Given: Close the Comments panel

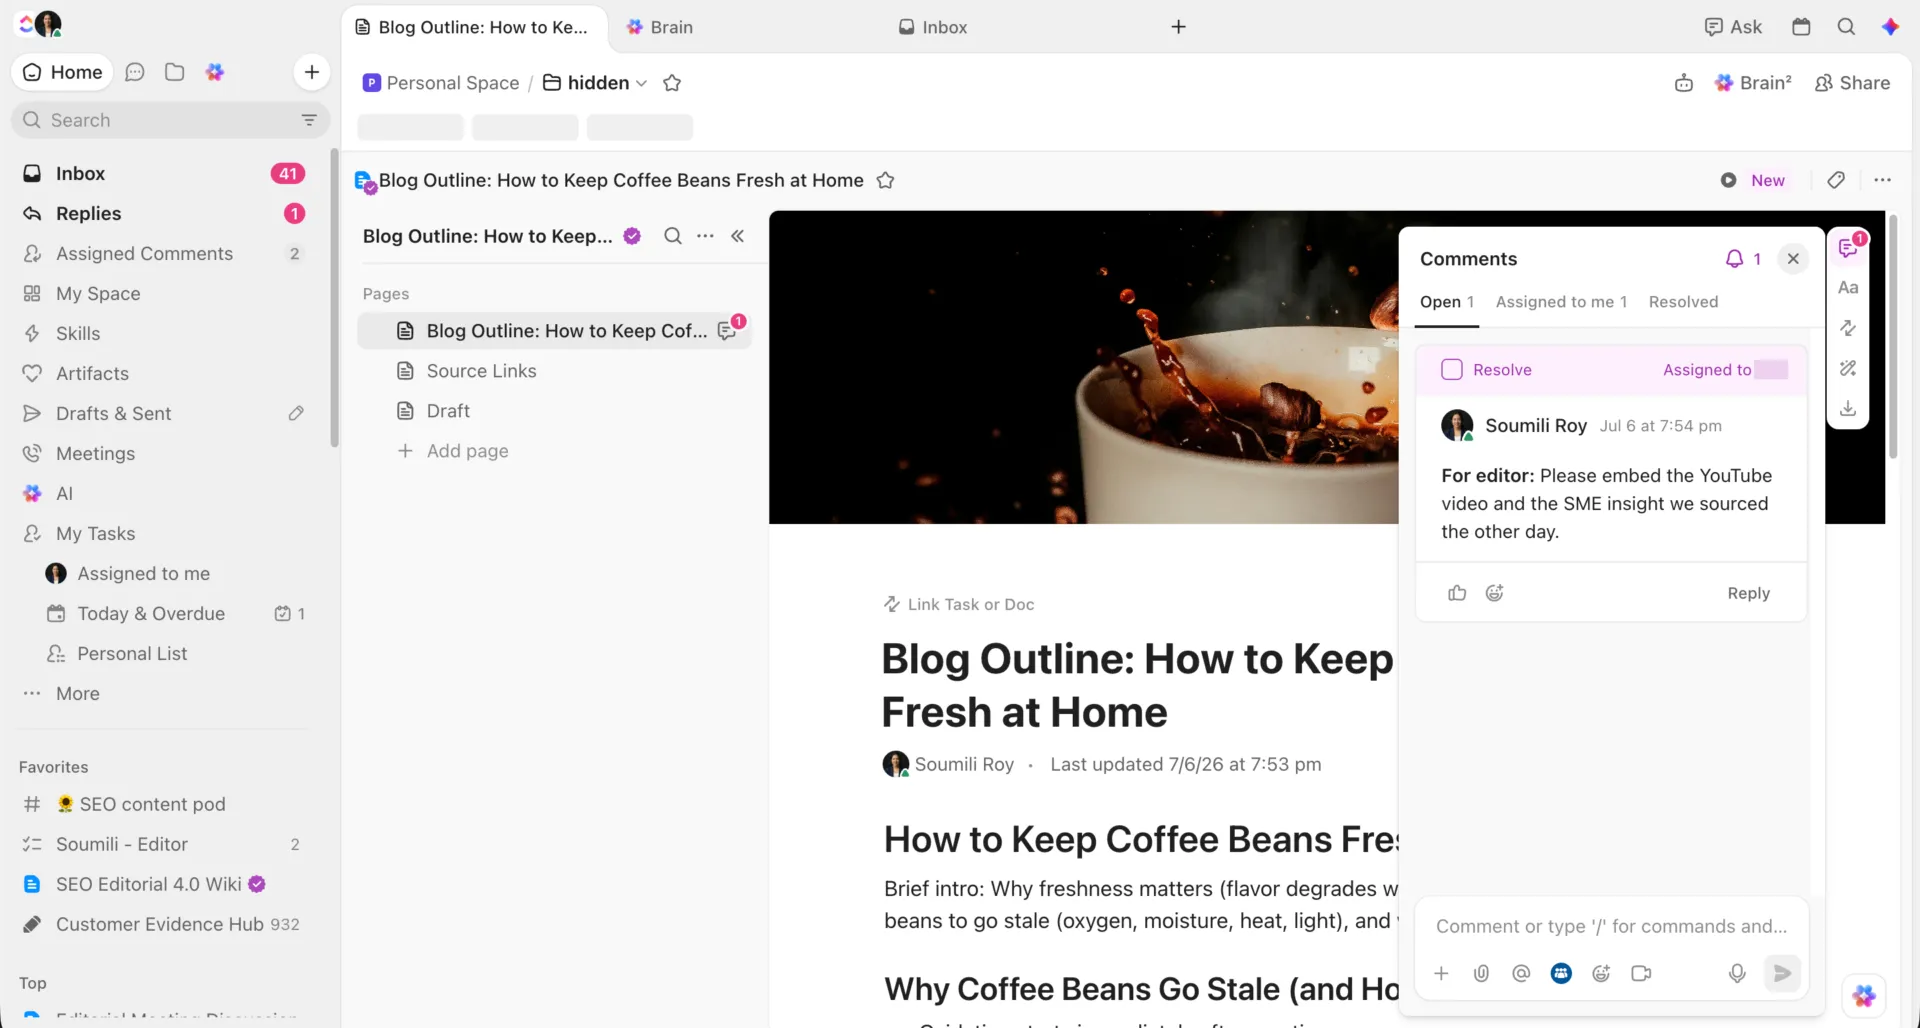Looking at the screenshot, I should [x=1793, y=259].
